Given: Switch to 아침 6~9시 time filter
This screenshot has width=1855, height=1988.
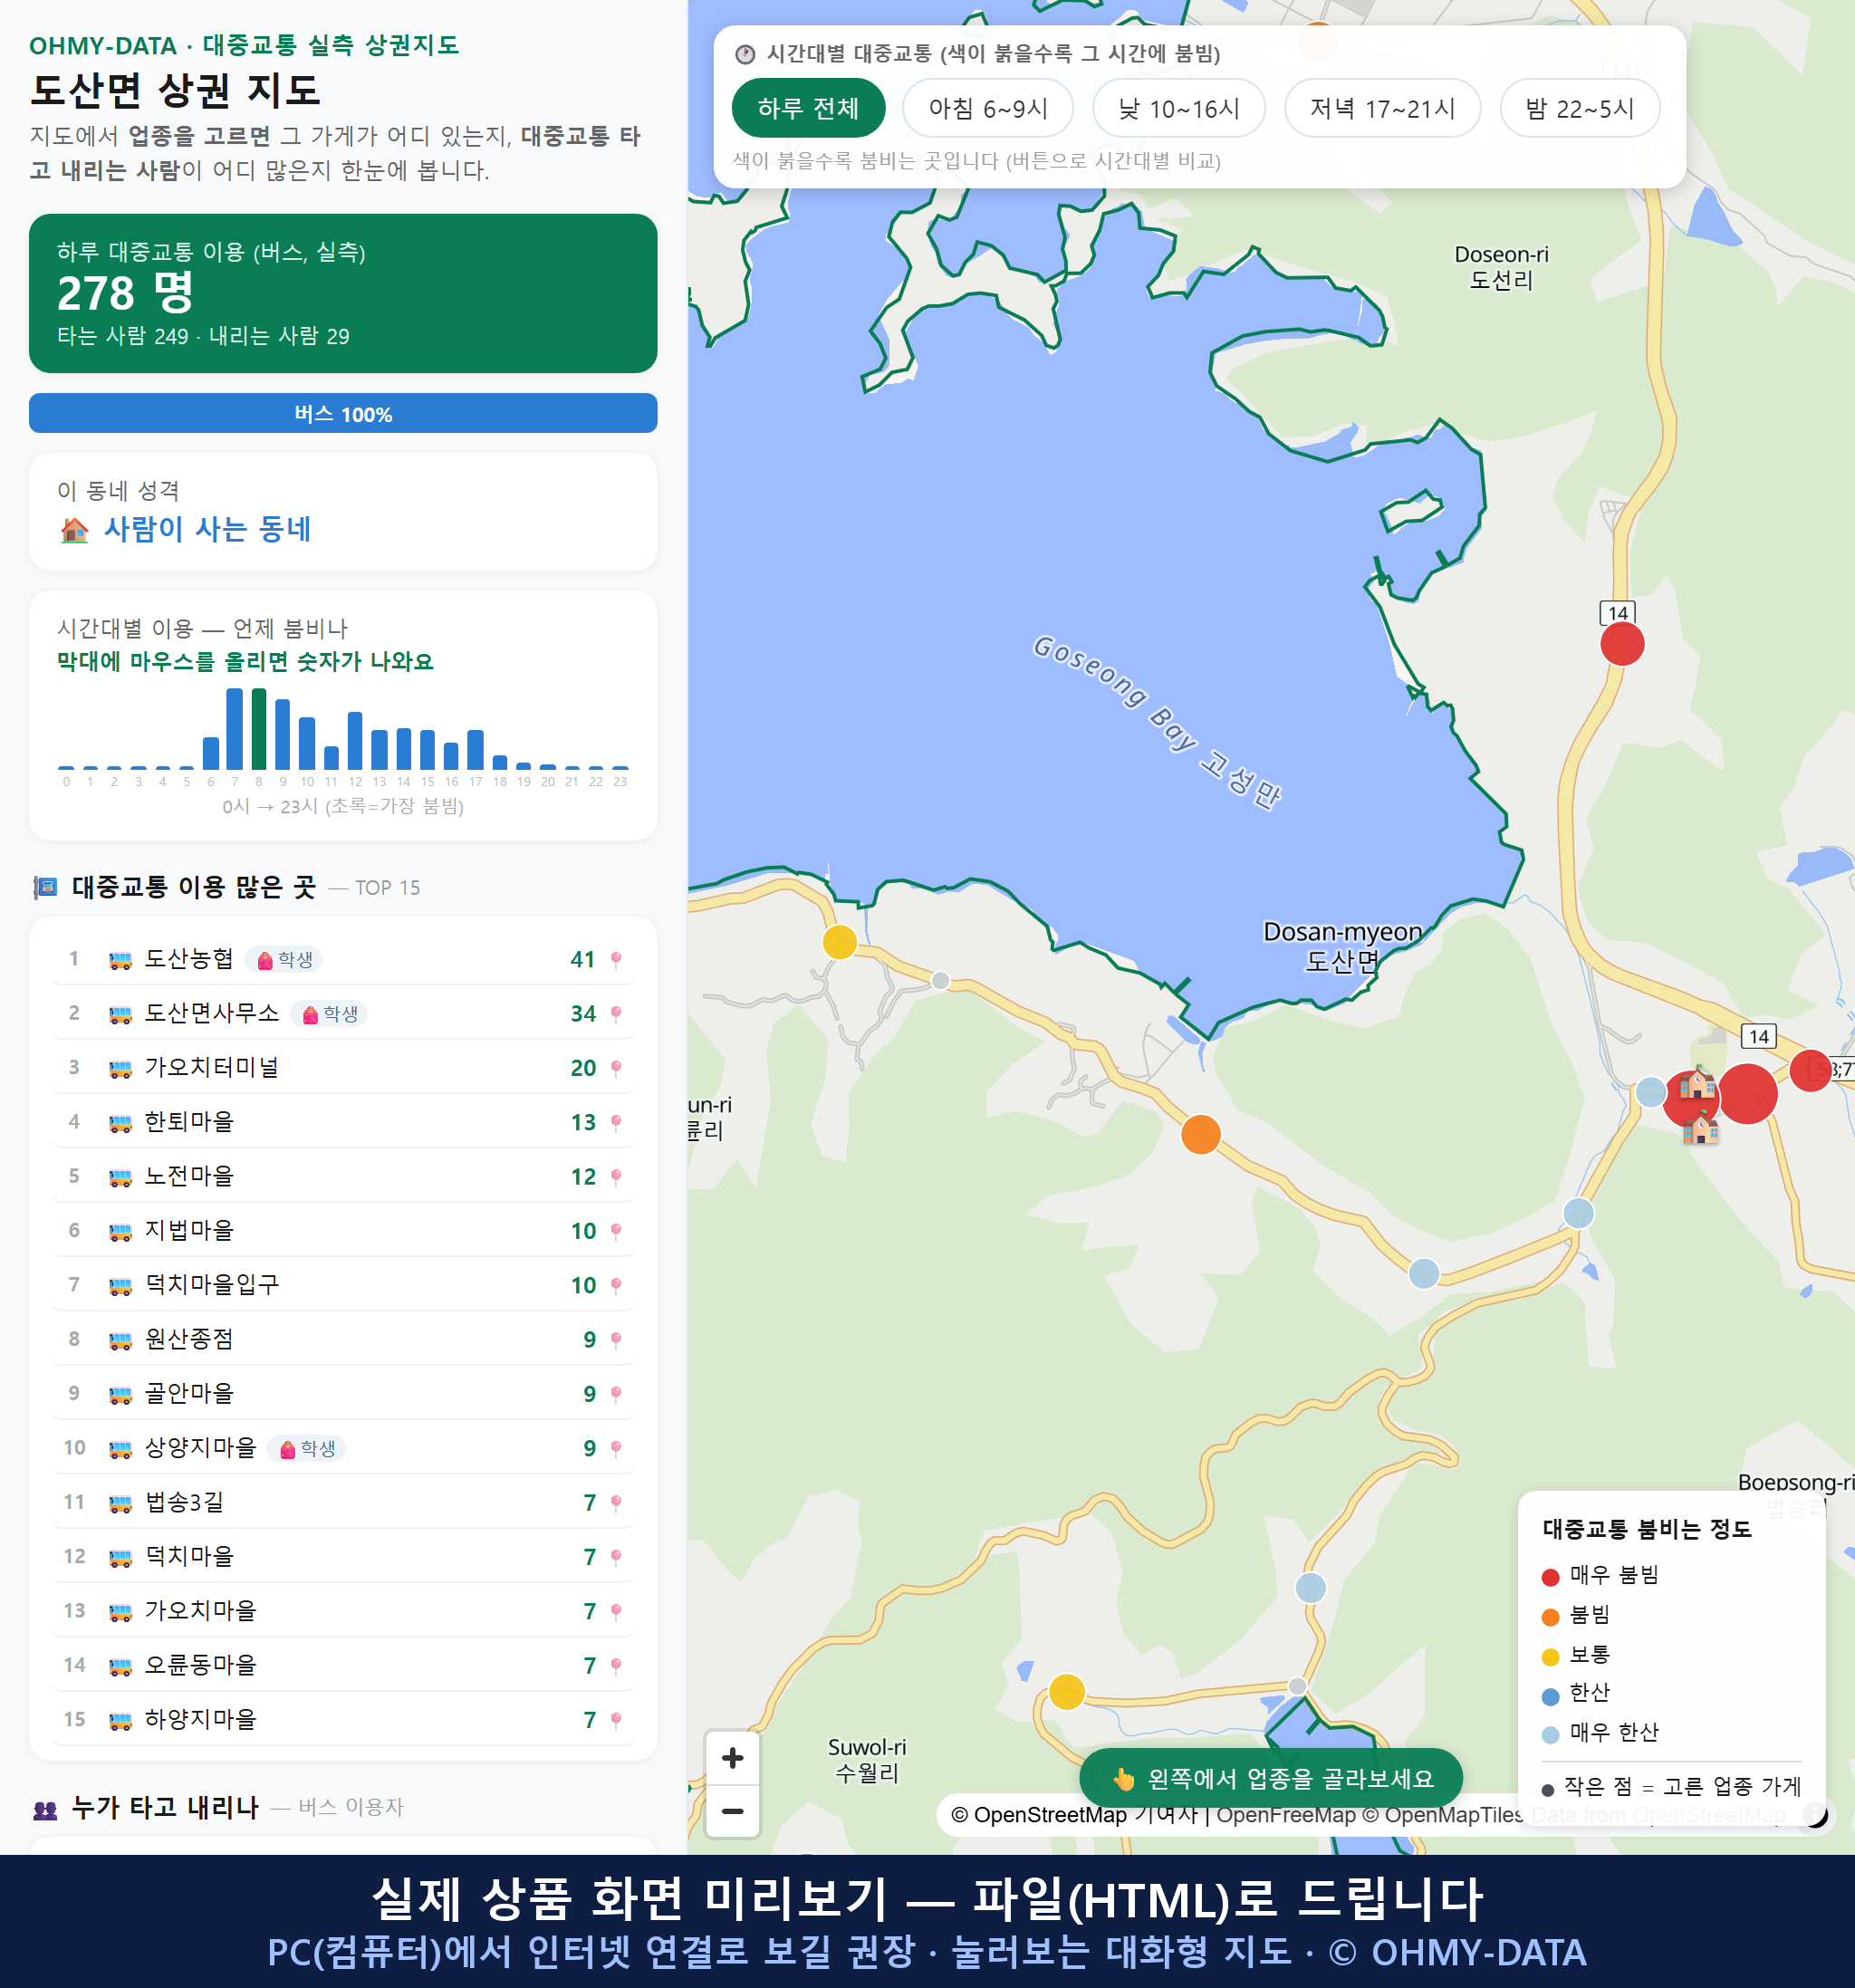Looking at the screenshot, I should coord(987,108).
